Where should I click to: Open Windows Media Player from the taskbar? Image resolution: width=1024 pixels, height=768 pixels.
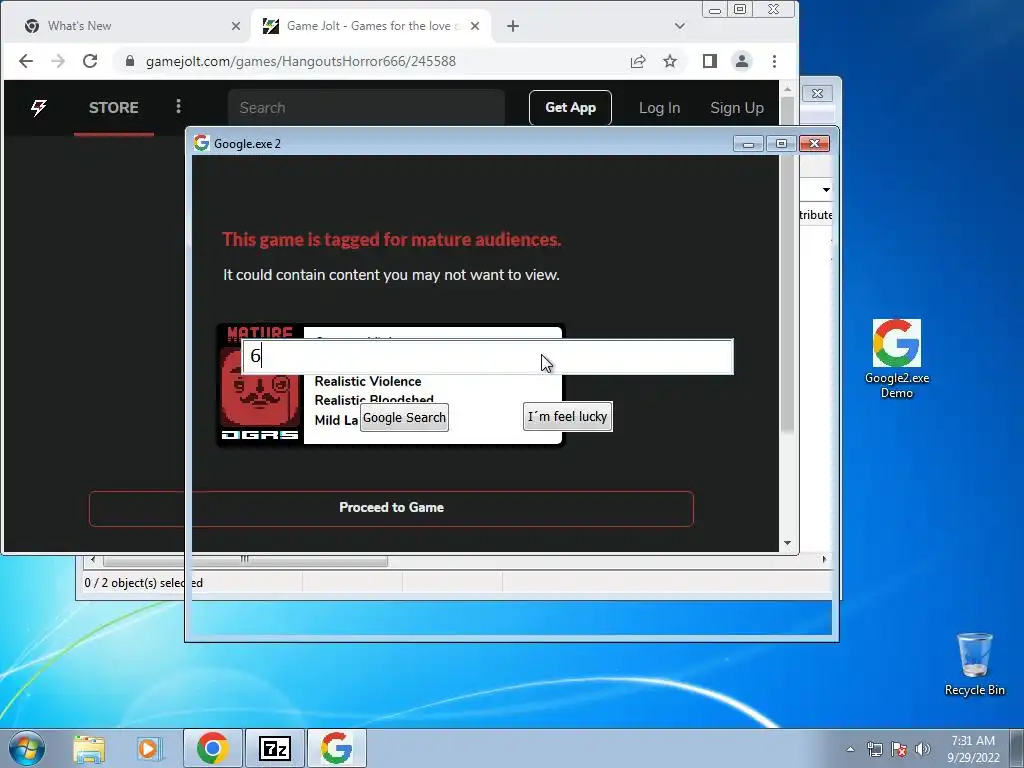pos(150,748)
